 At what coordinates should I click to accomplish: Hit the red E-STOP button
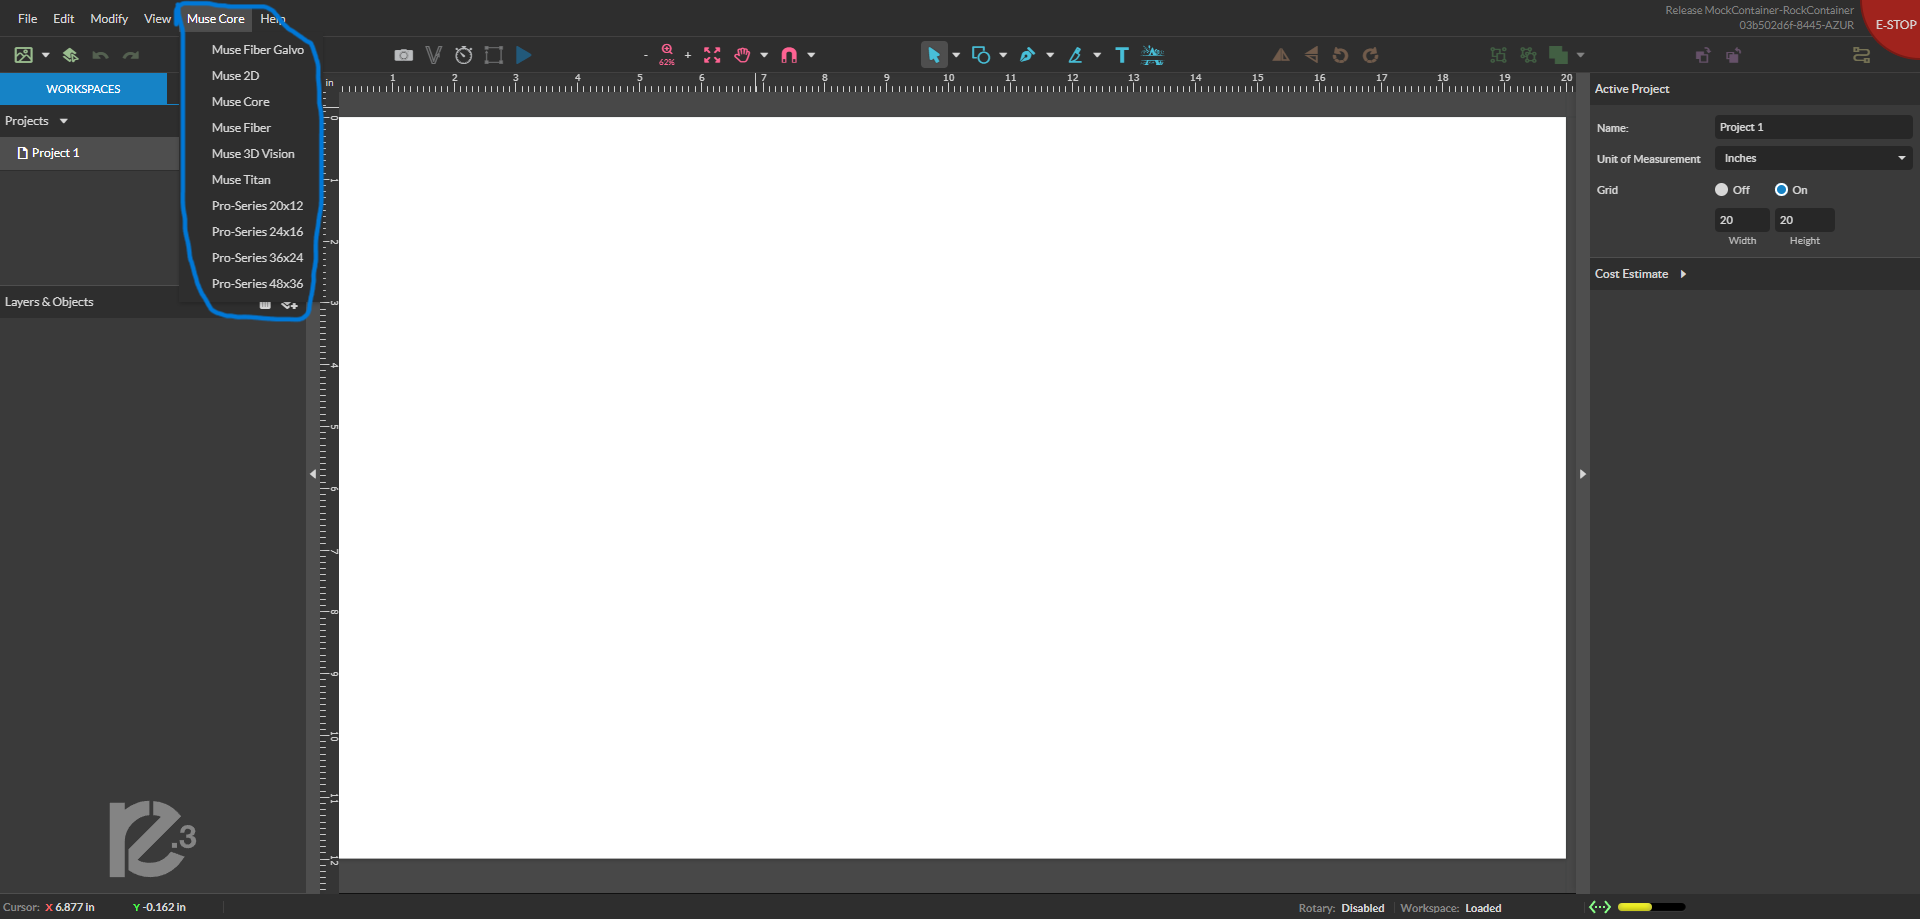click(1895, 25)
